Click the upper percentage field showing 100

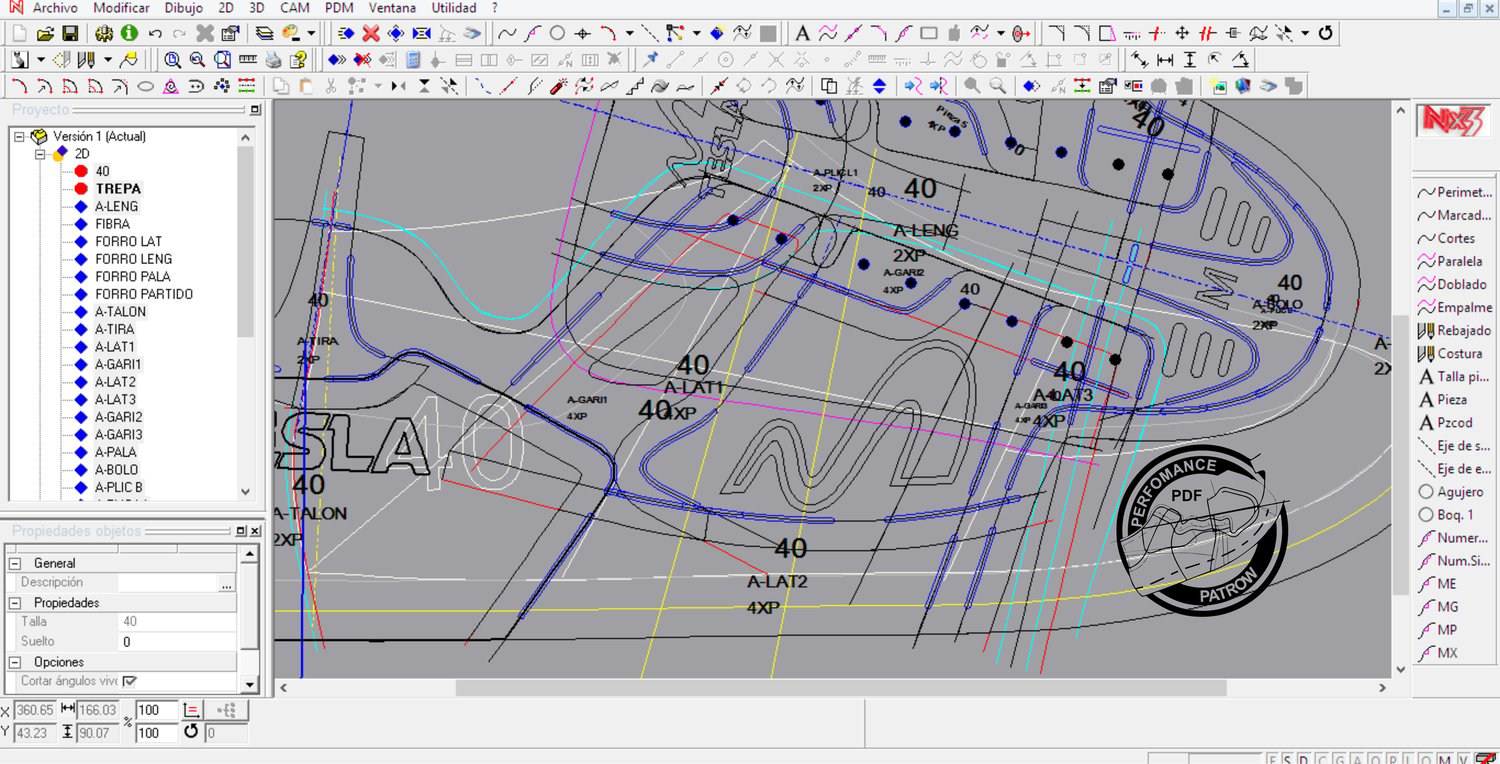[156, 710]
